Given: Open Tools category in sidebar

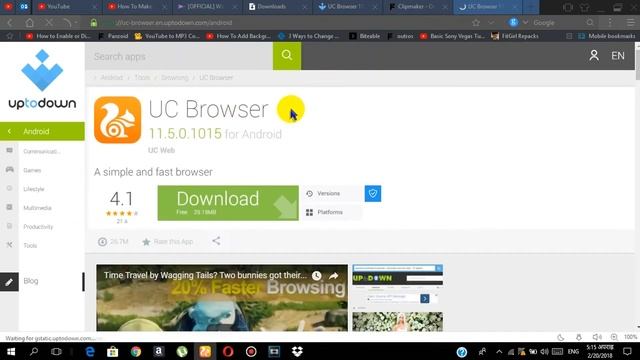Looking at the screenshot, I should pos(30,245).
